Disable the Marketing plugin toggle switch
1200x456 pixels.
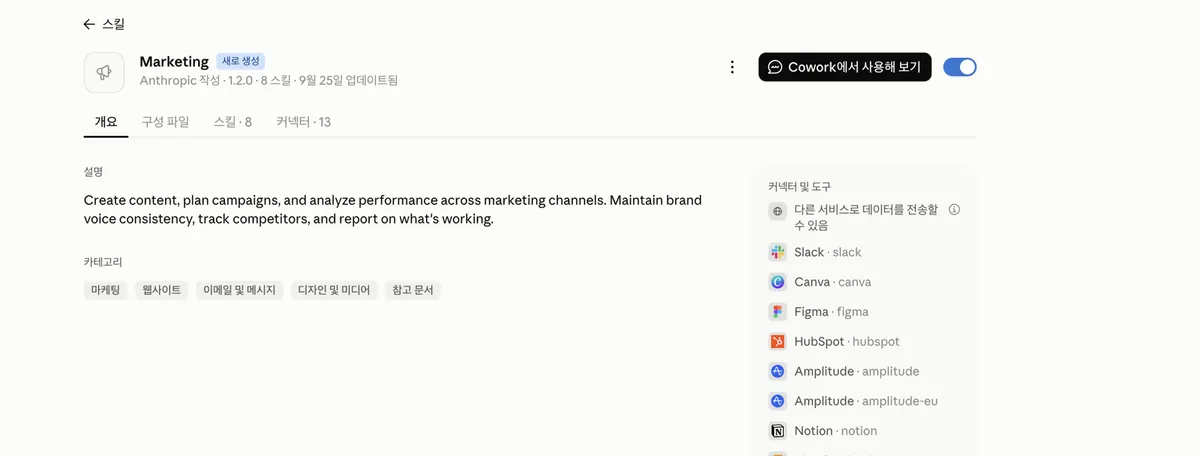pos(960,67)
